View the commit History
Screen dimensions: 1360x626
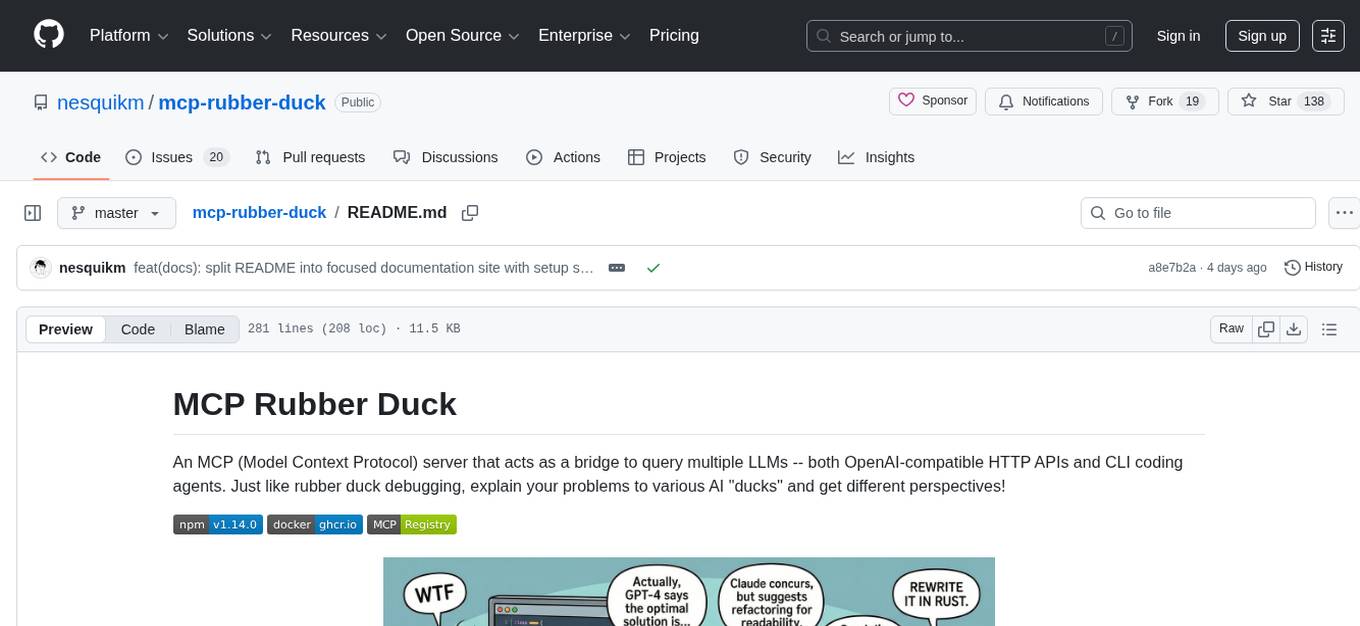click(x=1313, y=267)
